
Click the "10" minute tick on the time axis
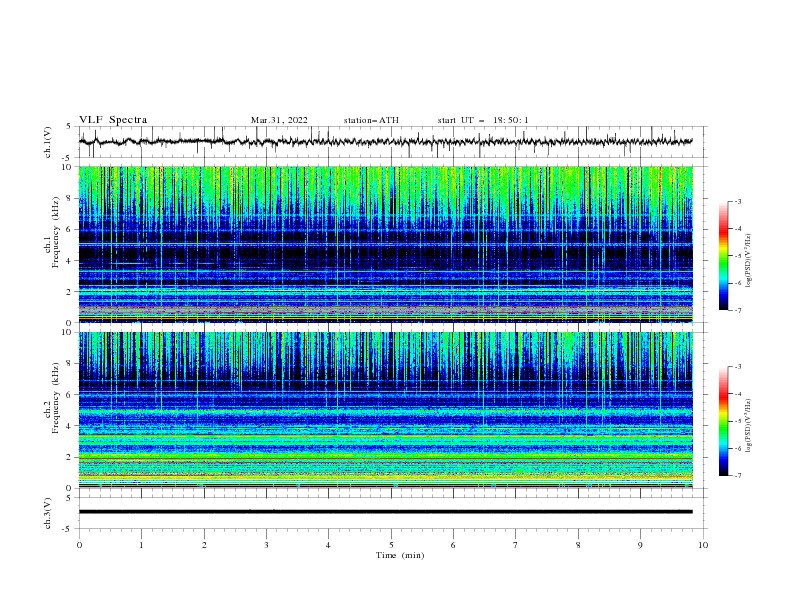pos(703,545)
